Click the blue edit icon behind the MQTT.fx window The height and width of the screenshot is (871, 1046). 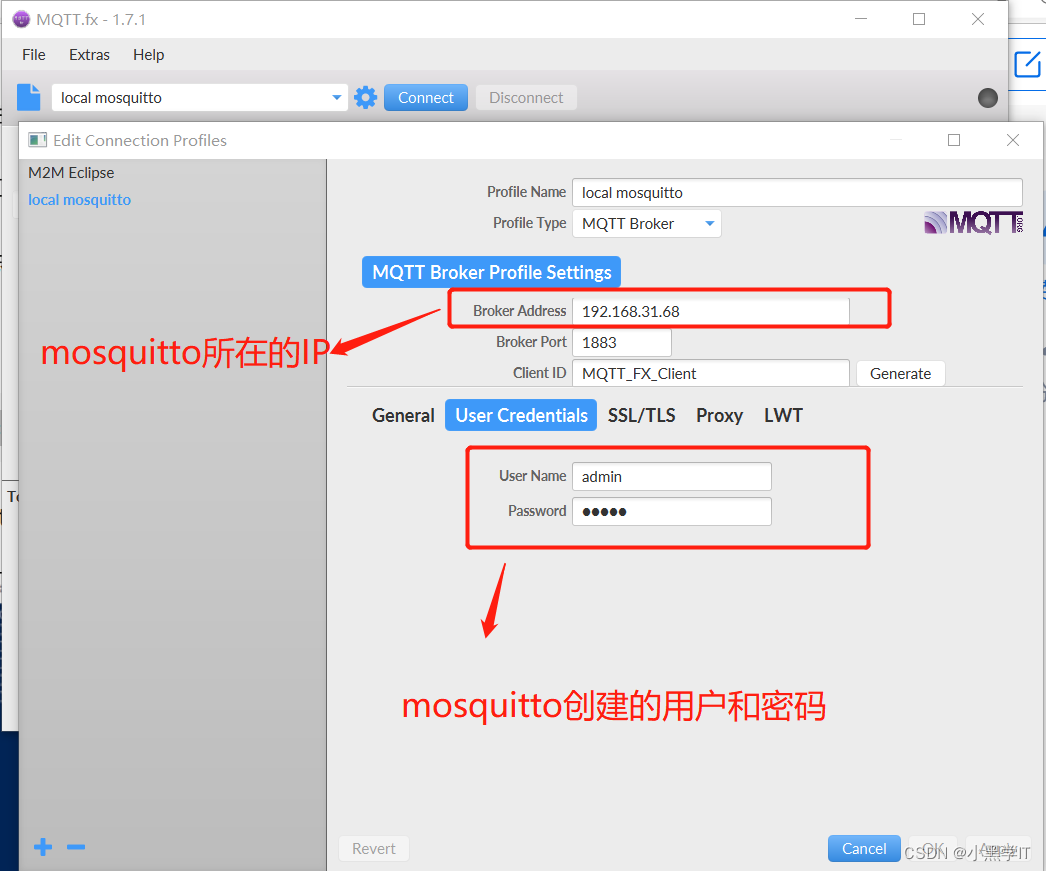1027,65
